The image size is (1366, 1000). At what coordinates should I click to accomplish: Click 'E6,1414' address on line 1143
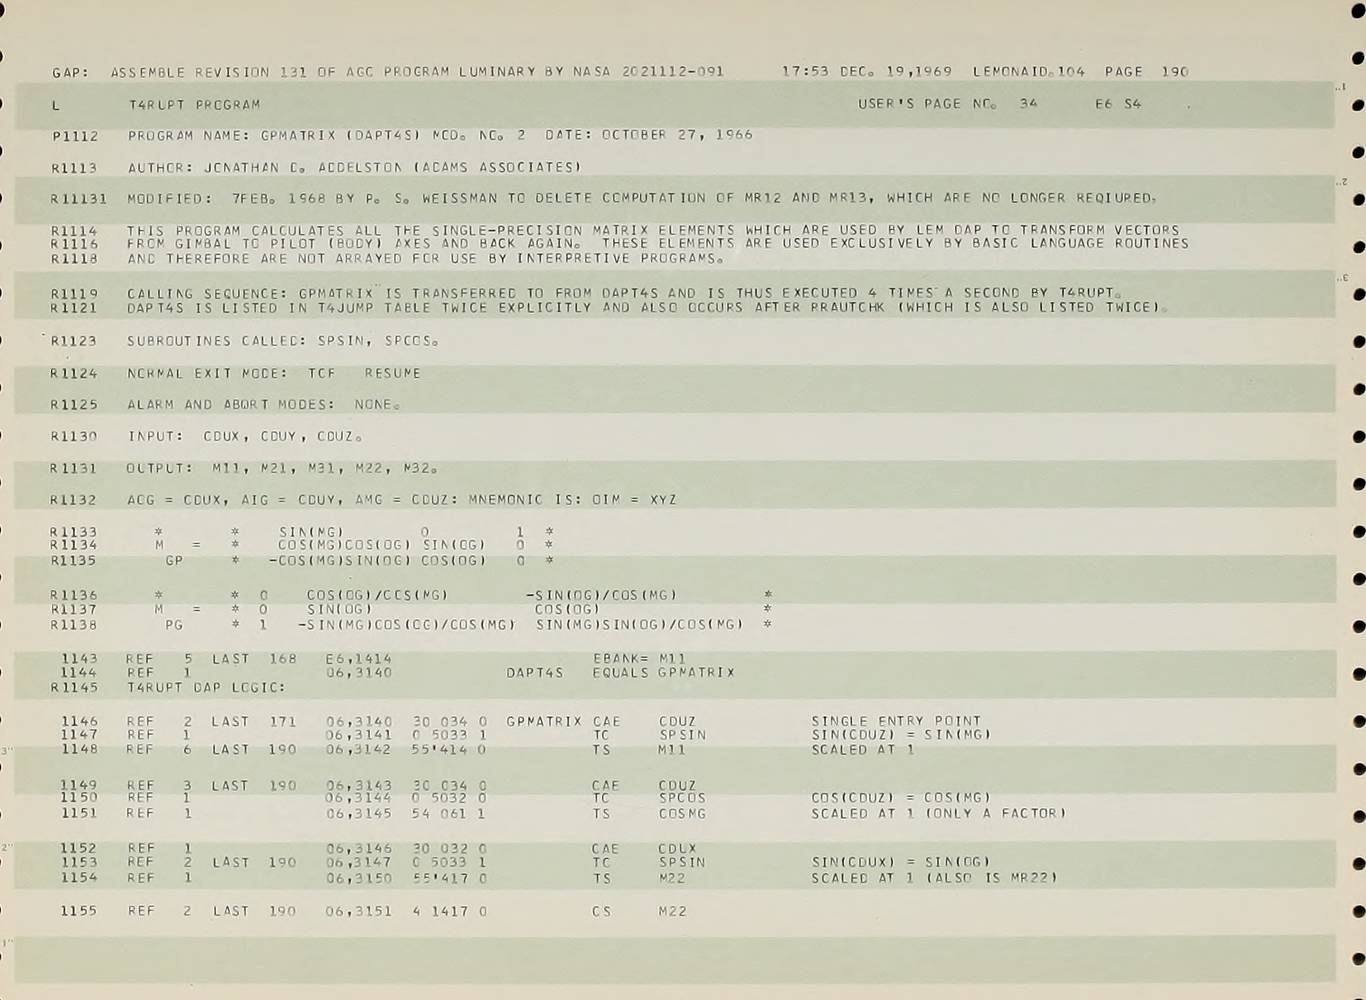359,659
